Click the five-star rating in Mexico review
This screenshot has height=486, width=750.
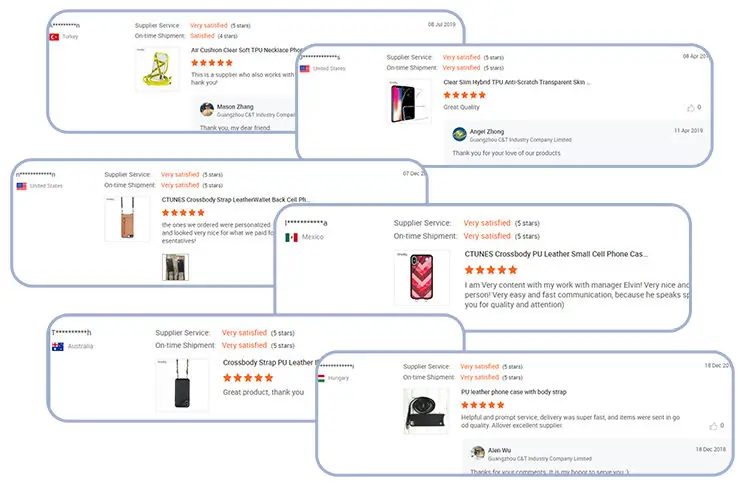491,270
